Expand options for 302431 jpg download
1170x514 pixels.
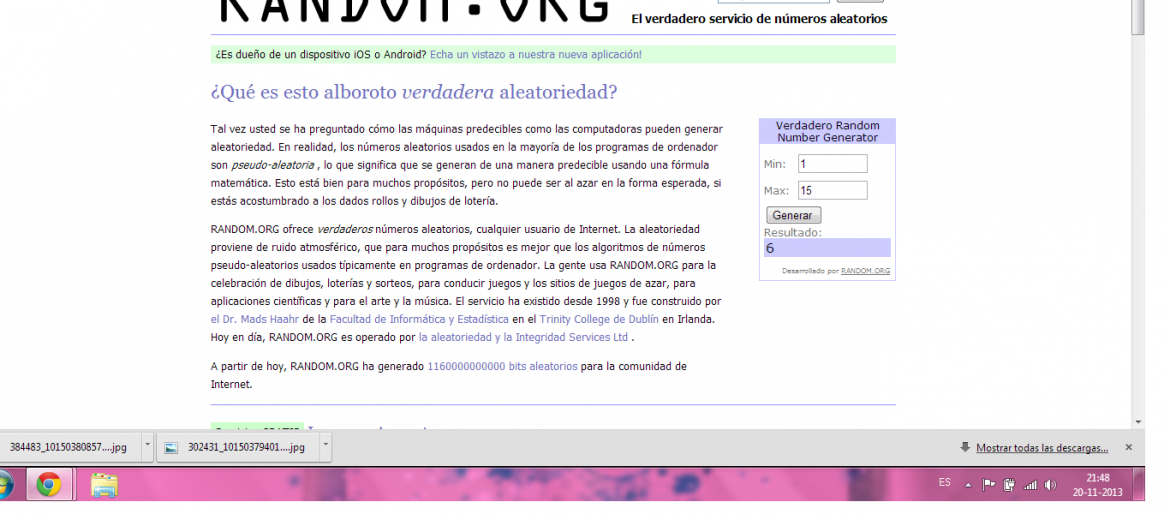point(325,447)
